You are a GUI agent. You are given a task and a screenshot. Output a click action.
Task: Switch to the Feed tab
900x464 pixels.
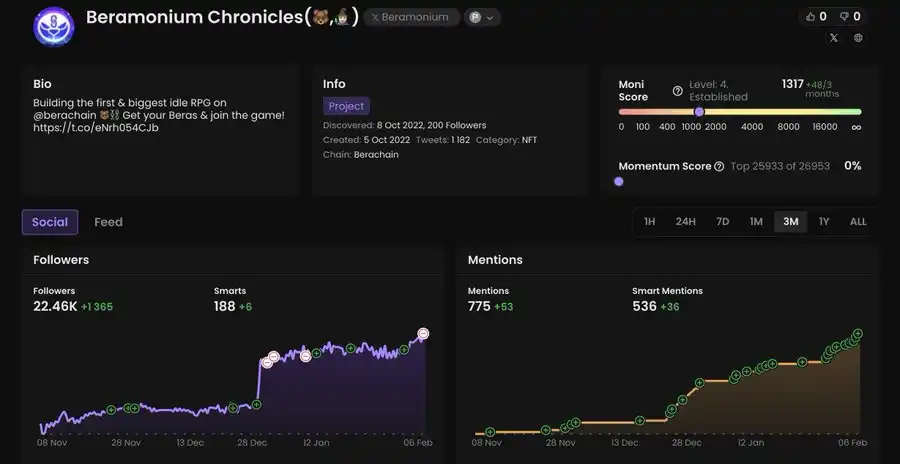click(108, 222)
